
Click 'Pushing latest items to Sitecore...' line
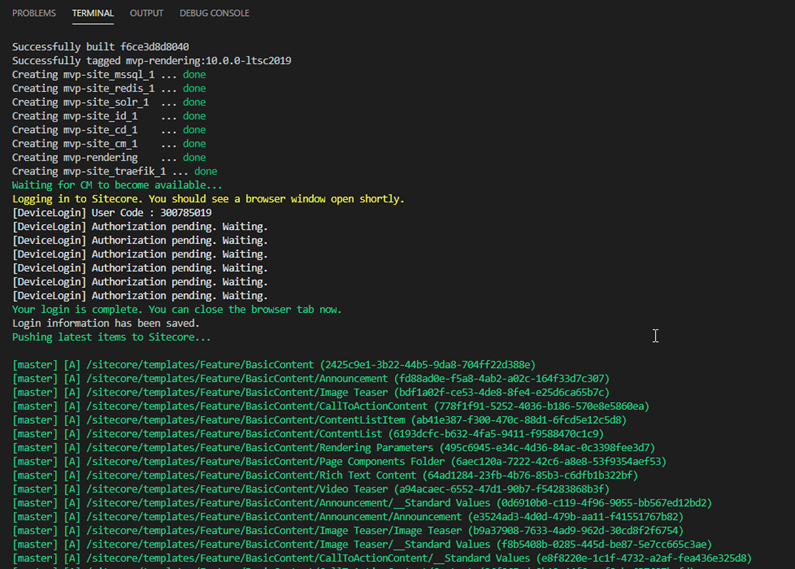click(112, 337)
